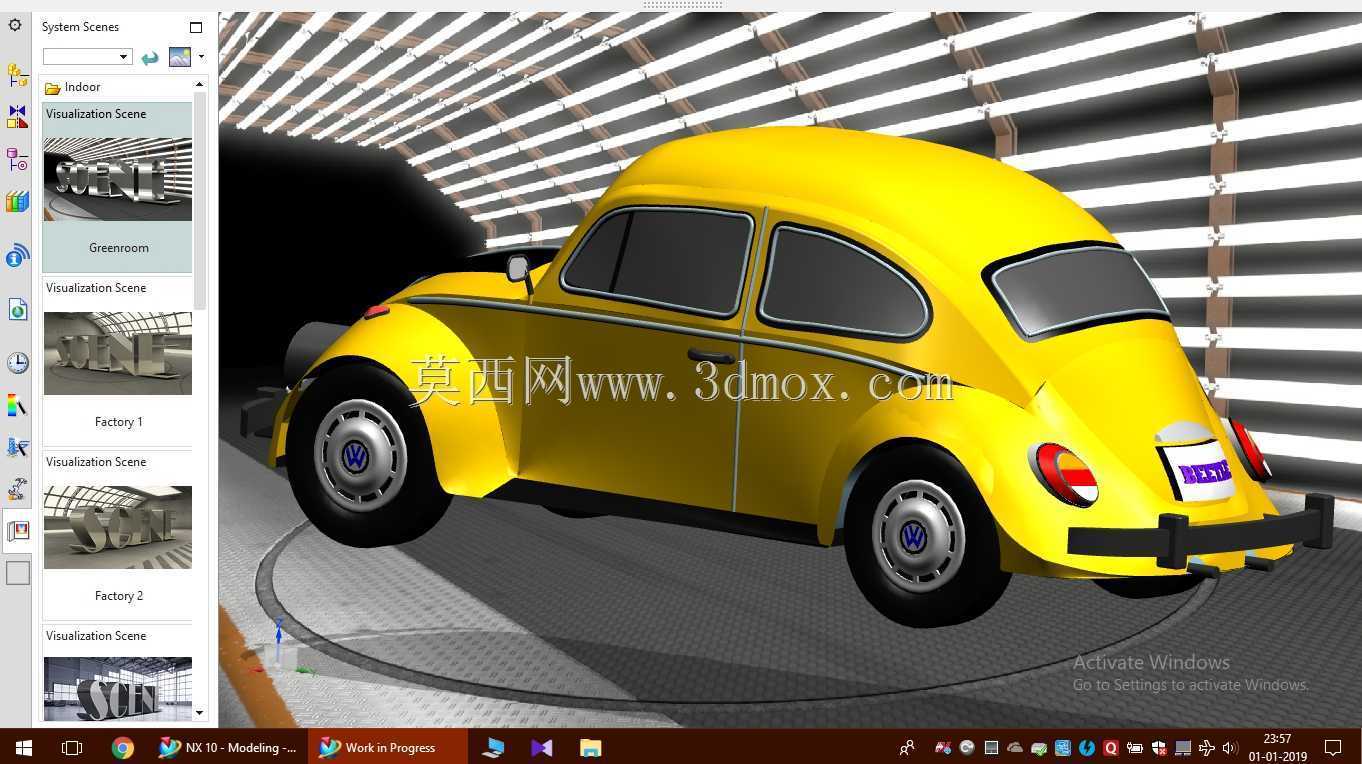This screenshot has width=1362, height=764.
Task: Click the Factory 1 scene label
Action: coord(119,422)
